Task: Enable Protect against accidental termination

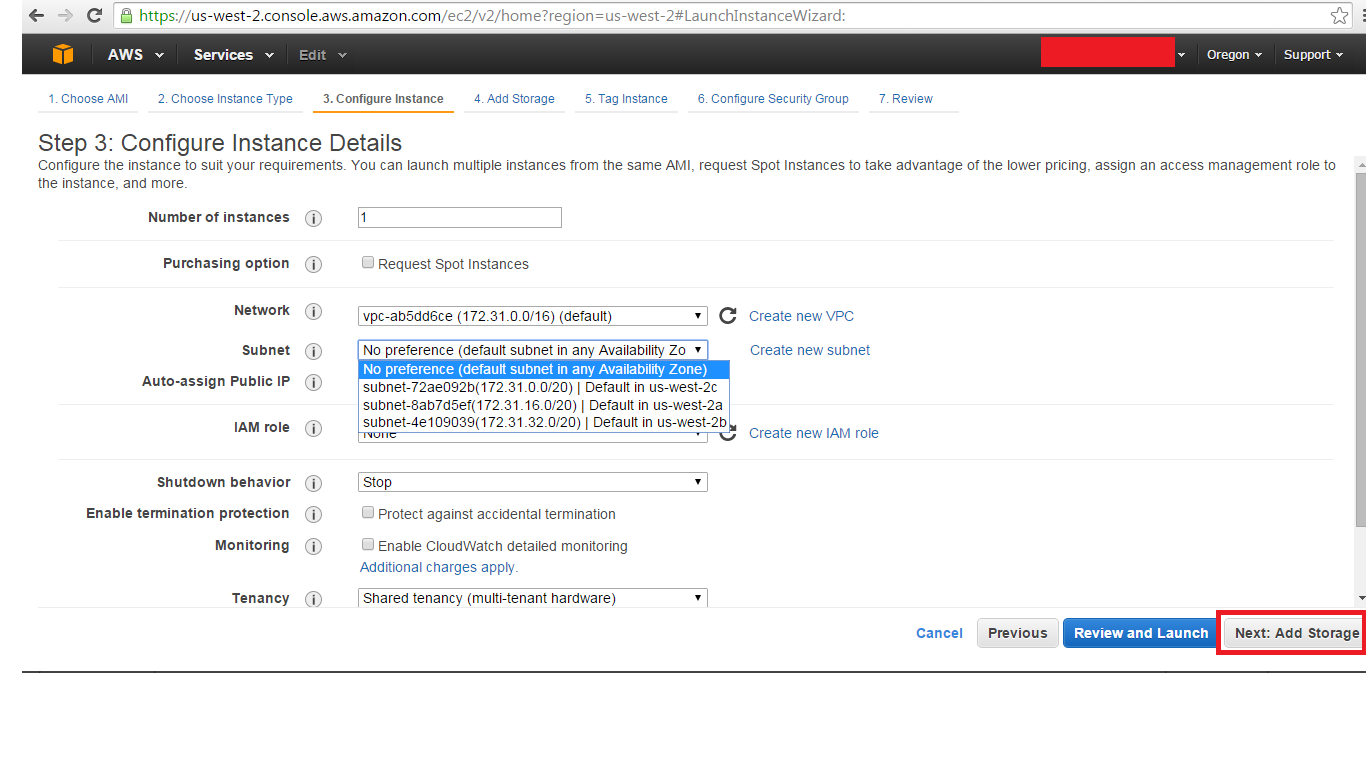Action: coord(368,513)
